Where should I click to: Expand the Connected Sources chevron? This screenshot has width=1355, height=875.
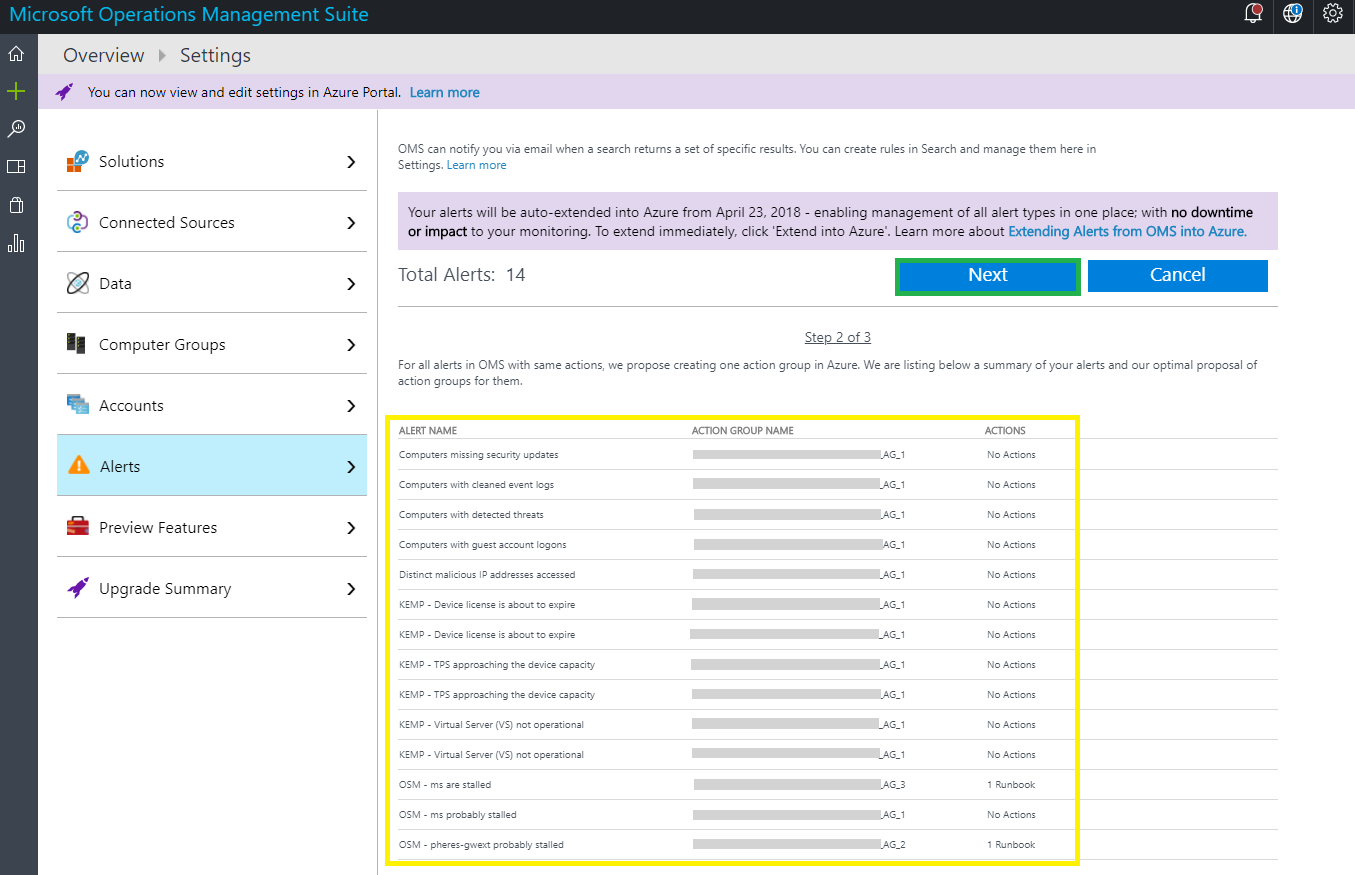coord(351,222)
